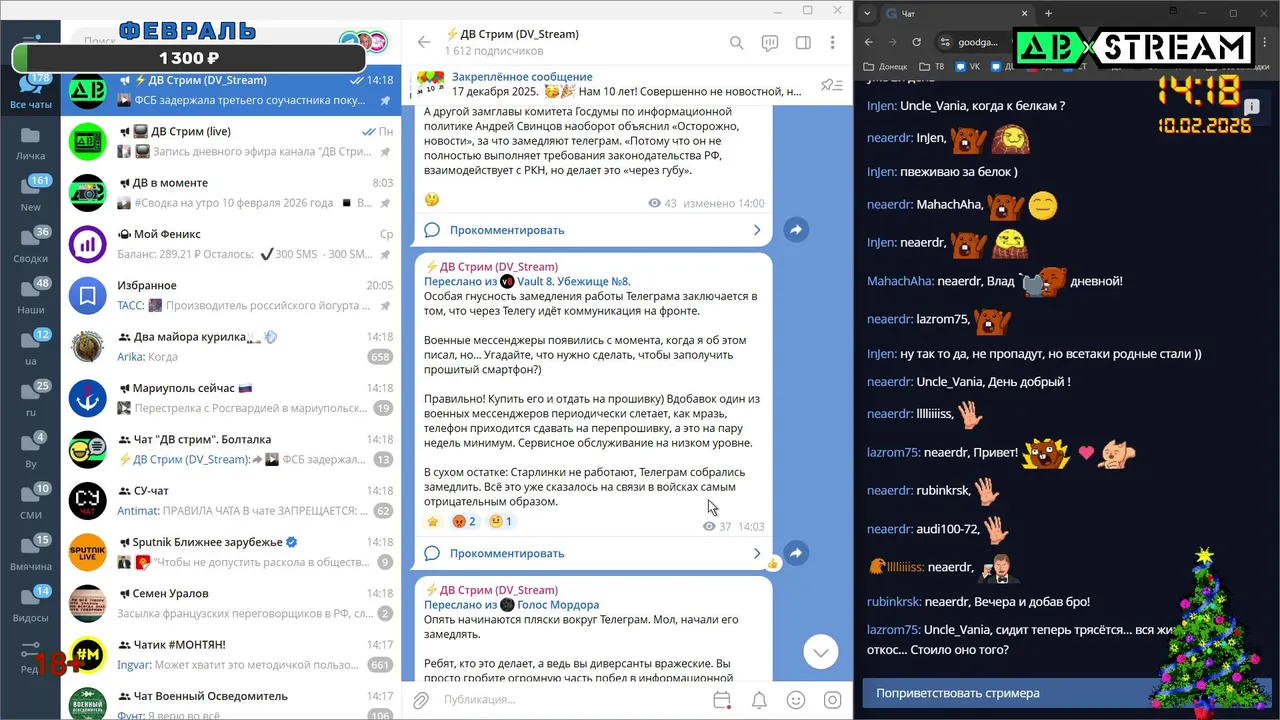Click the paperclip attach icon
Screen dimensions: 1280x720
421,700
